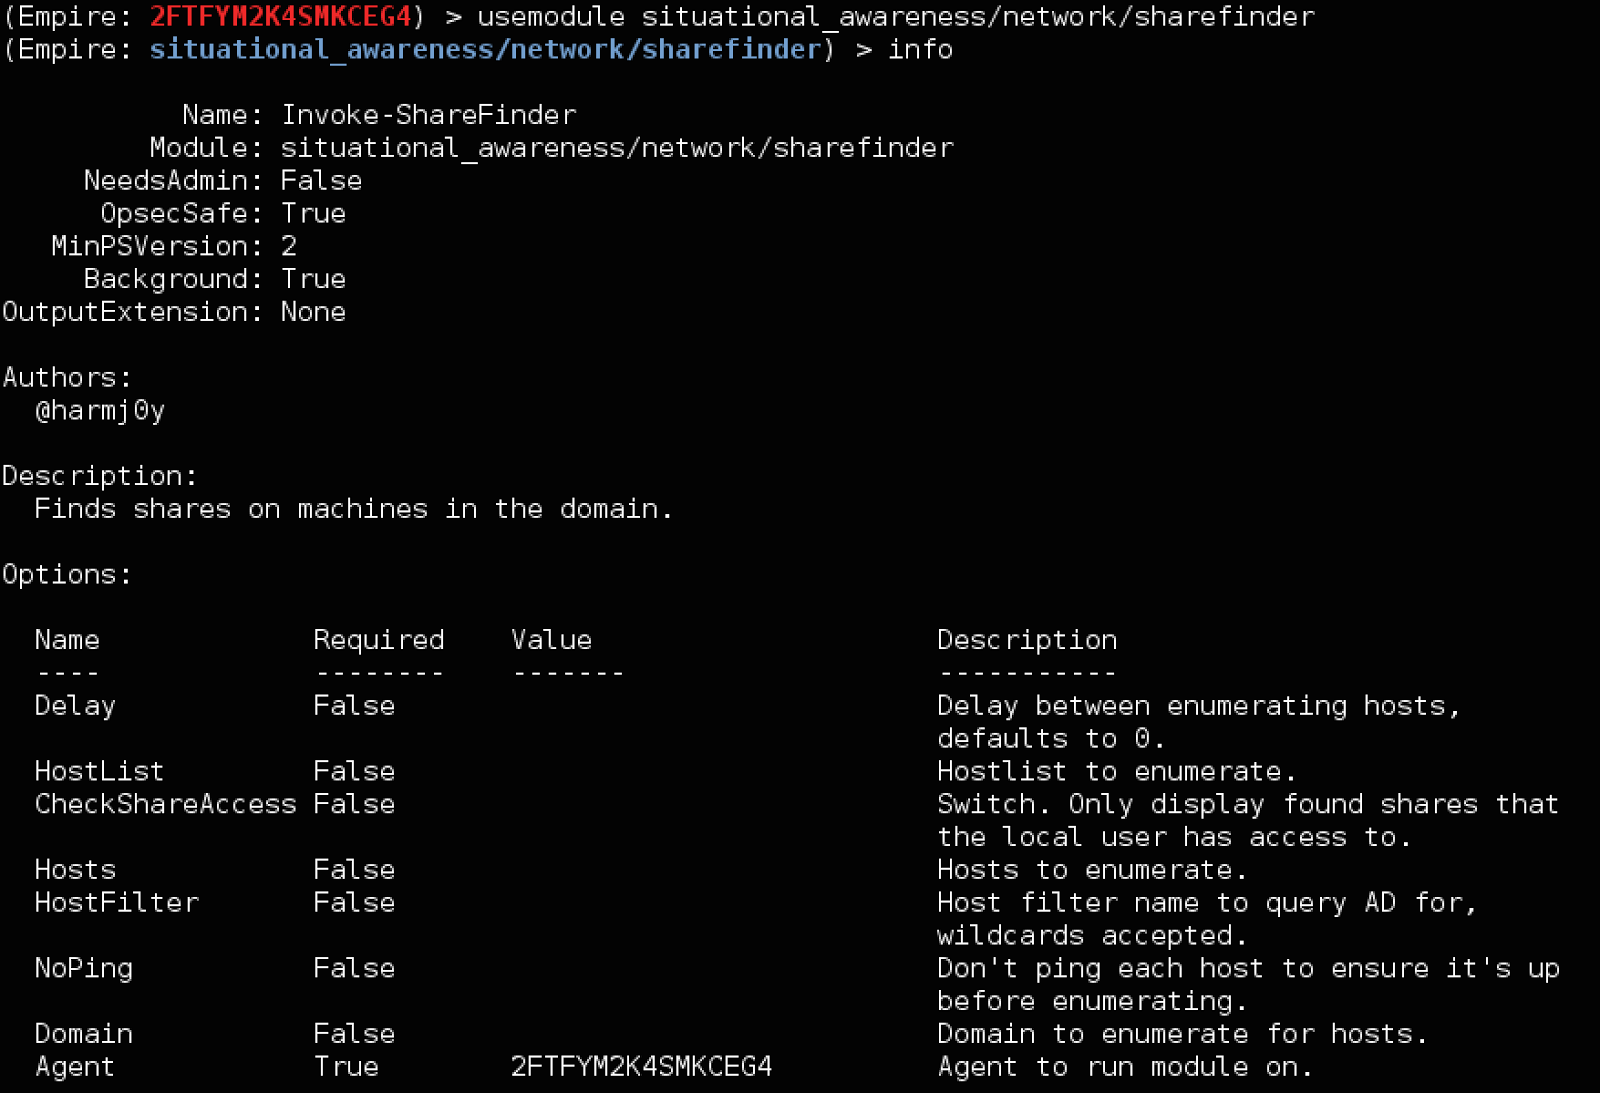This screenshot has height=1093, width=1600.
Task: Click the OpsecSafe True value
Action: [313, 214]
